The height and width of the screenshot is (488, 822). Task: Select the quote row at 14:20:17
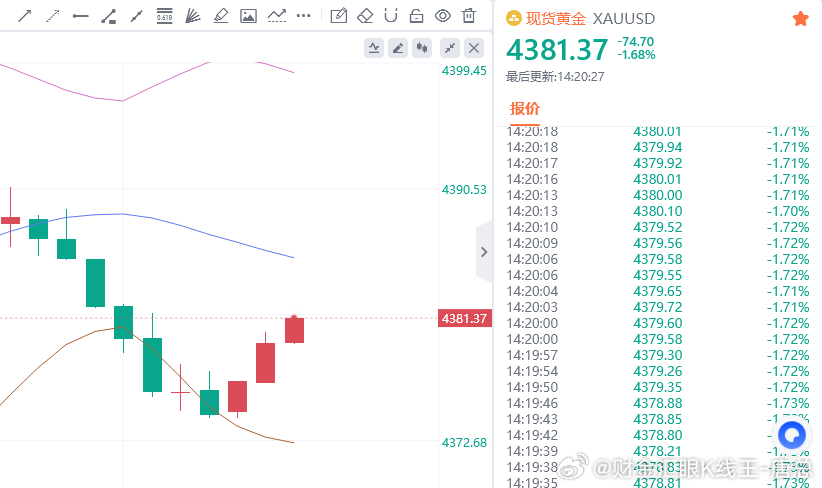[658, 164]
